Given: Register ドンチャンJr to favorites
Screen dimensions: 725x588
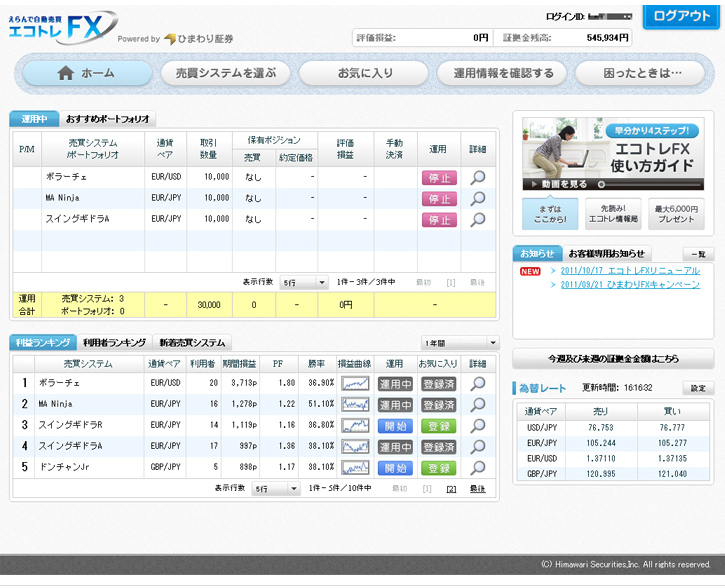Looking at the screenshot, I should click(437, 468).
